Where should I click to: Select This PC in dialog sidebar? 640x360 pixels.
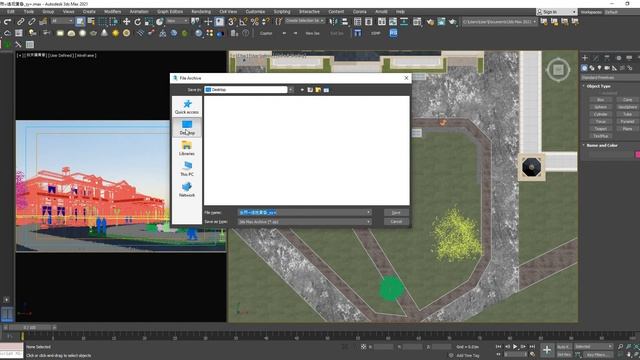(x=187, y=169)
